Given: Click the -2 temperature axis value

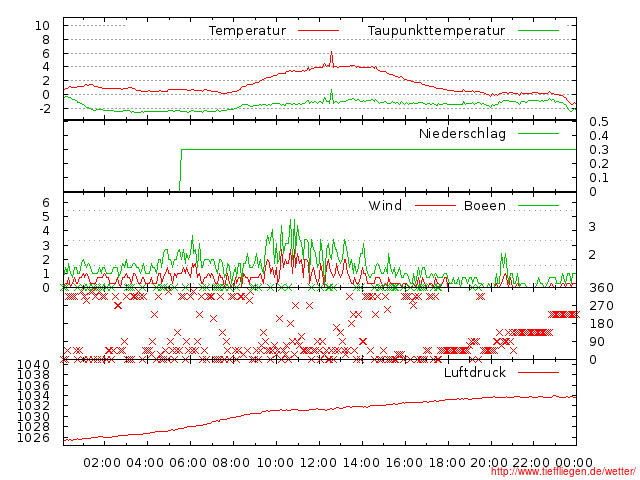Looking at the screenshot, I should 44,109.
